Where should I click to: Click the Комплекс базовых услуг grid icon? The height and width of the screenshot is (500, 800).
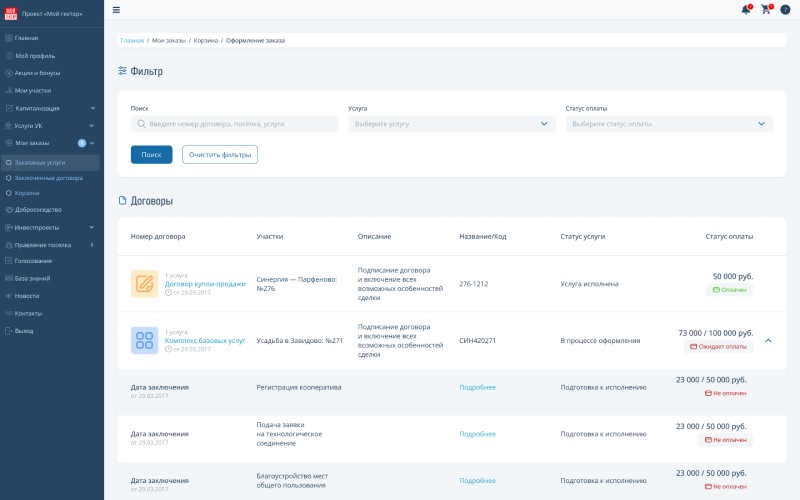(x=145, y=340)
